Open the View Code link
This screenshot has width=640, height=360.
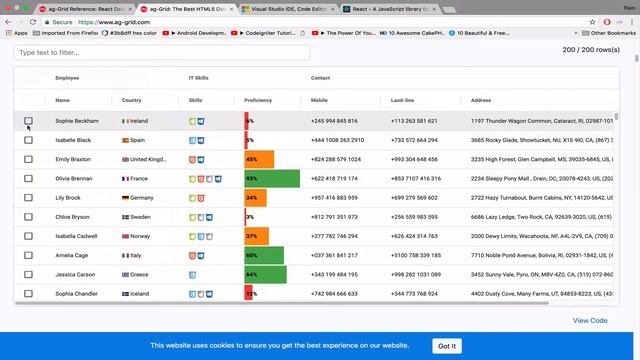pyautogui.click(x=590, y=320)
